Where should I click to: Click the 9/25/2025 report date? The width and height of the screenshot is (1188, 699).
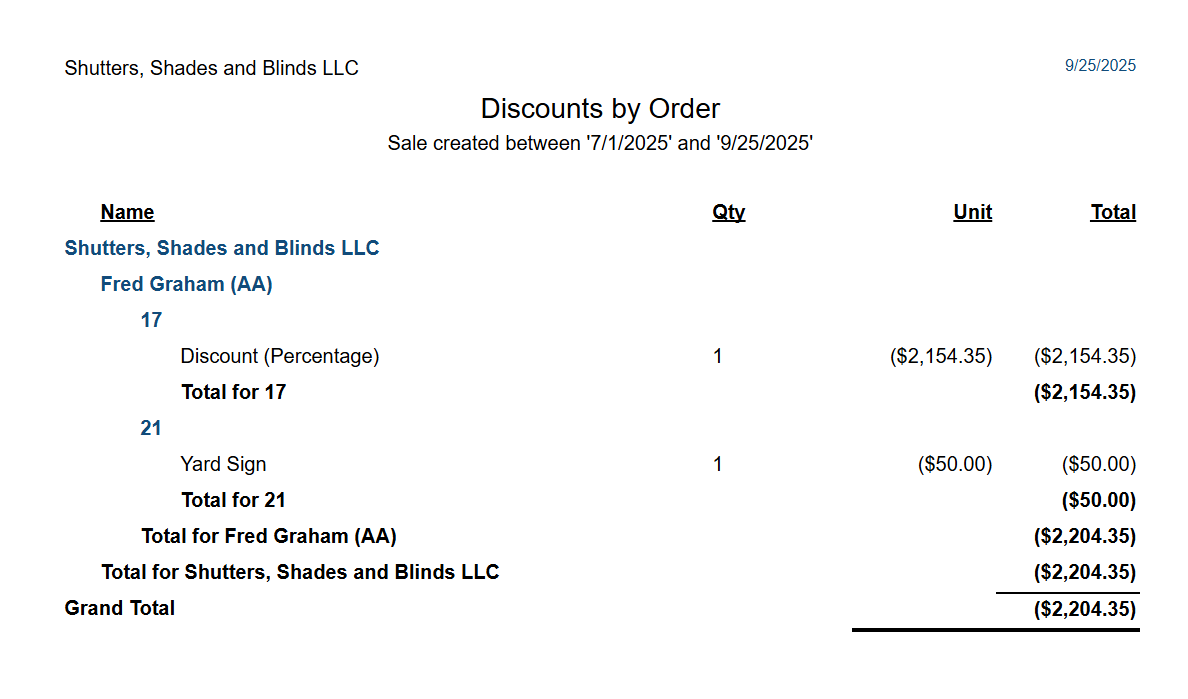pos(1100,65)
